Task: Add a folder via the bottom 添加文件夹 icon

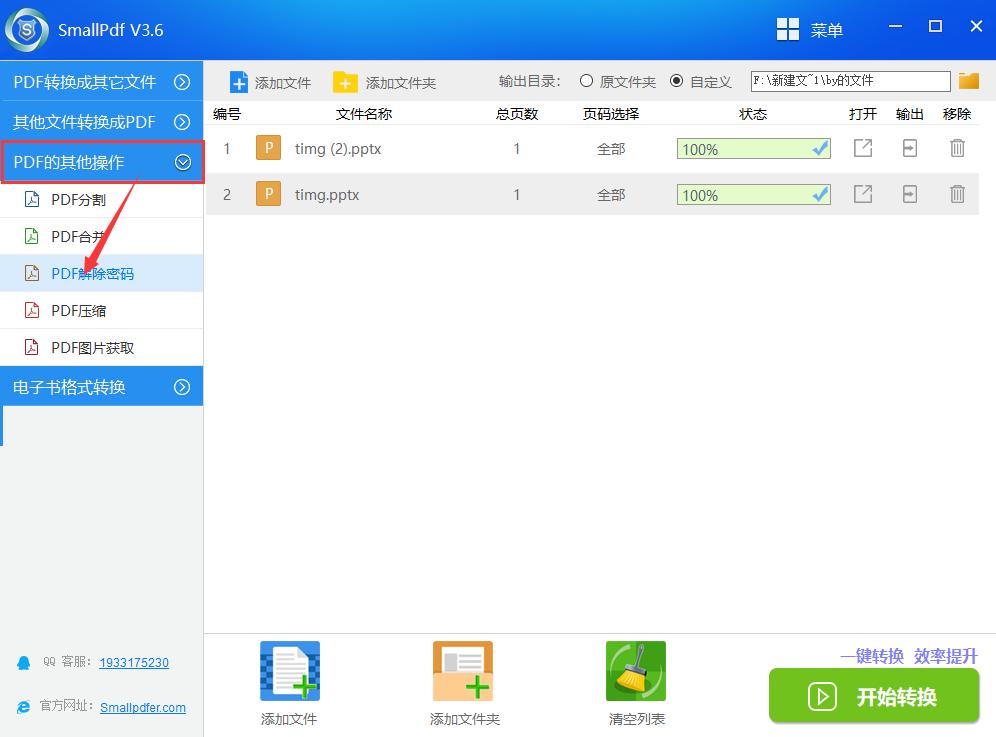Action: point(463,670)
